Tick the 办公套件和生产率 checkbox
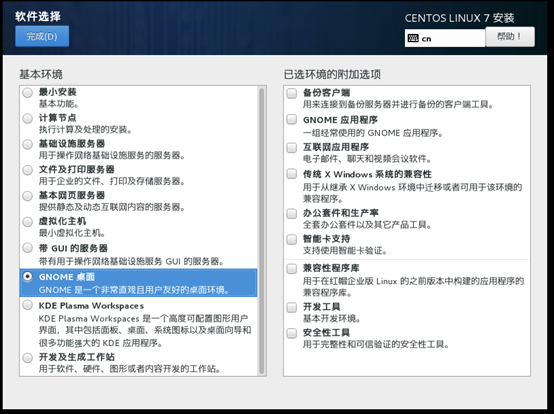This screenshot has height=414, width=554. coord(291,213)
